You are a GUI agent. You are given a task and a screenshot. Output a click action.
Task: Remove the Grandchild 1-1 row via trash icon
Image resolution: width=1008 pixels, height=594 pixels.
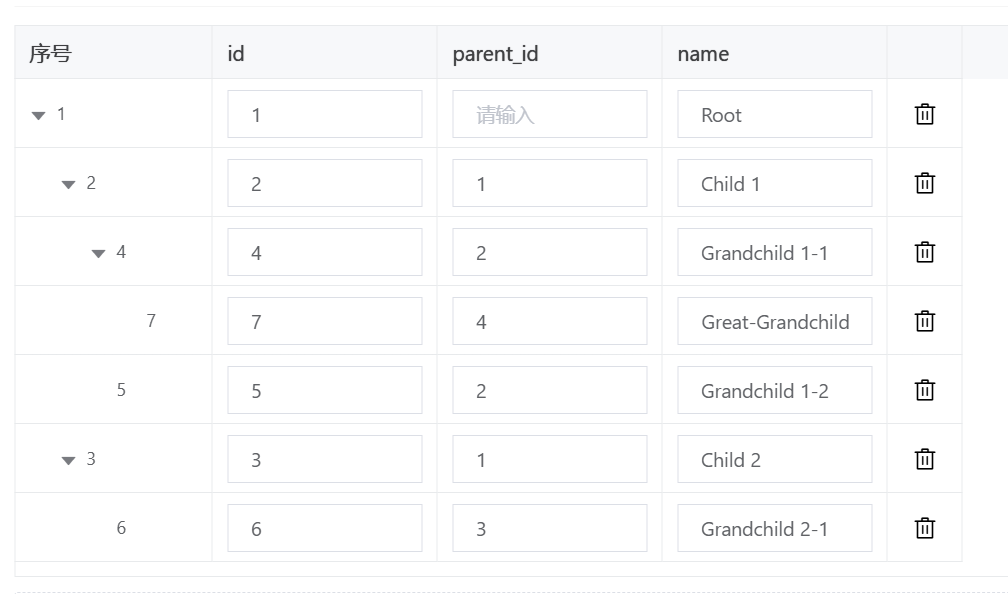tap(925, 252)
